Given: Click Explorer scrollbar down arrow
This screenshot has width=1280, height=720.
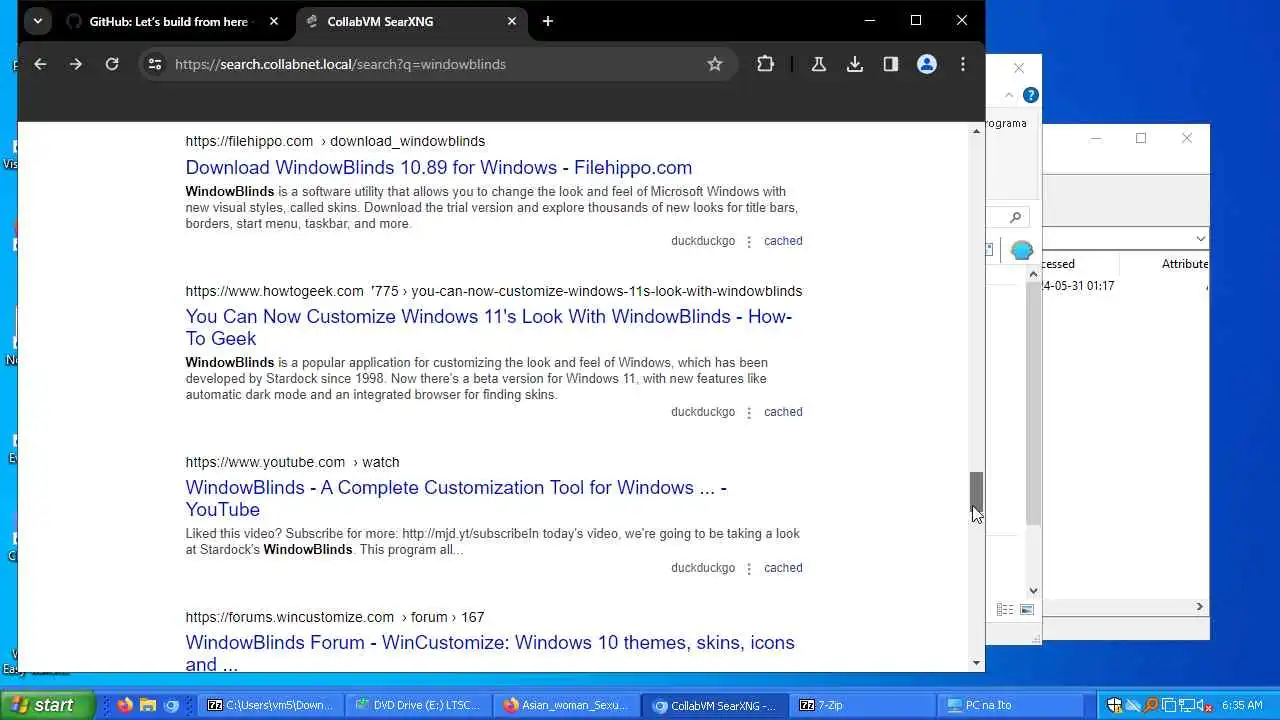Looking at the screenshot, I should tap(1034, 591).
